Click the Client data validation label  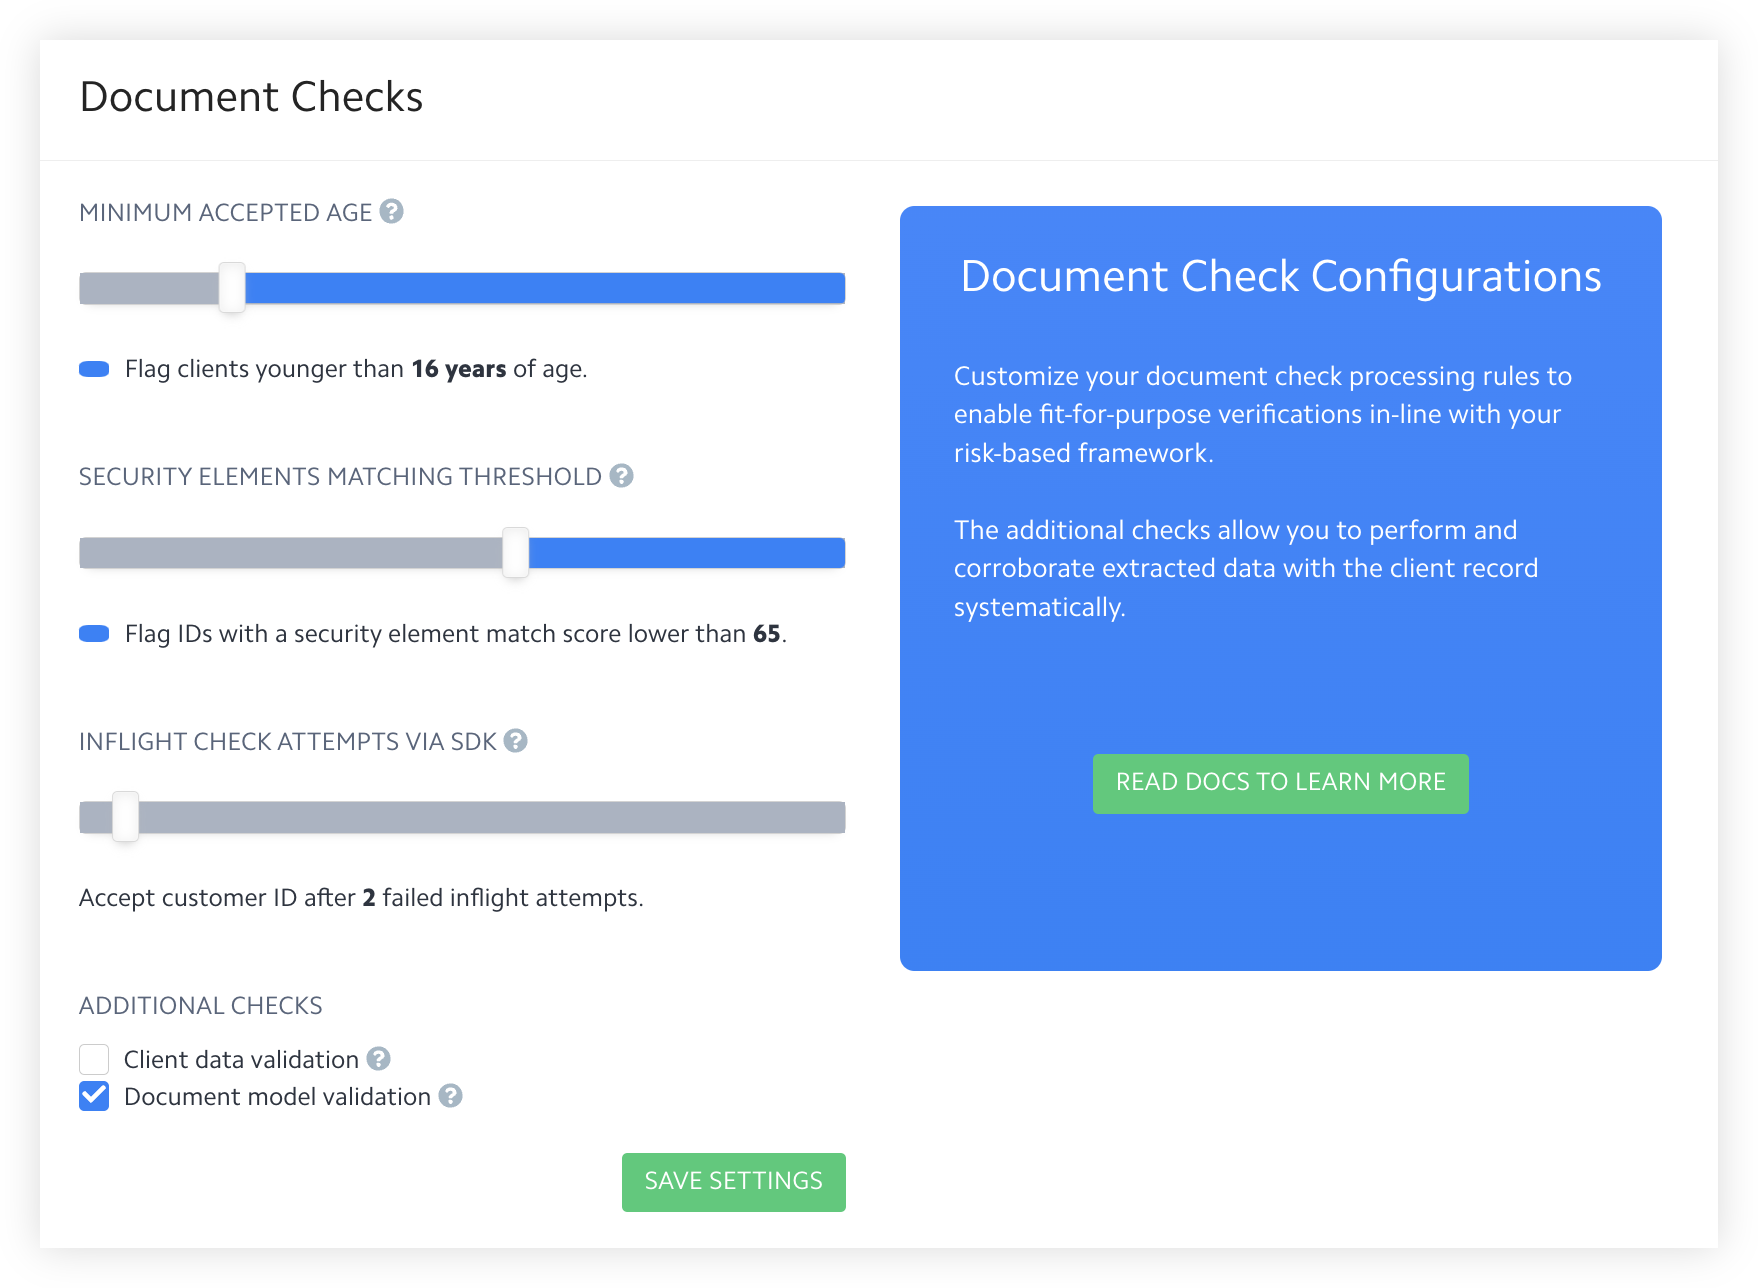241,1059
